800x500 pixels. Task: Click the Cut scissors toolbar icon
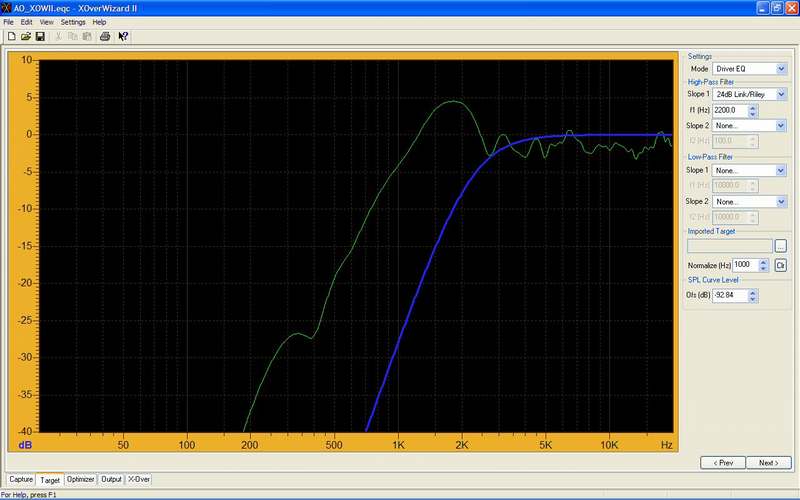[58, 36]
